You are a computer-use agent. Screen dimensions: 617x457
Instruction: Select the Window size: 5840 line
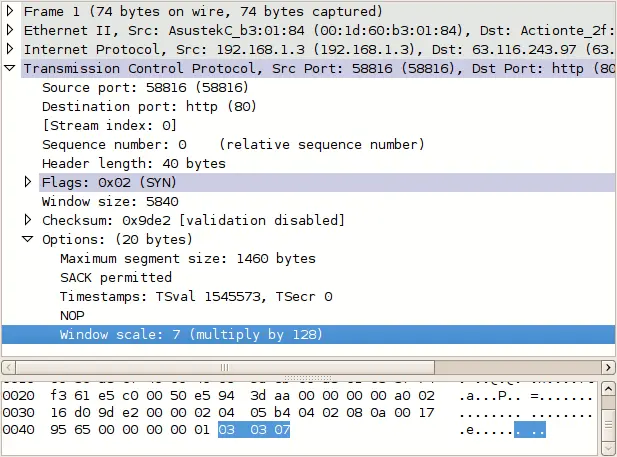pyautogui.click(x=110, y=202)
